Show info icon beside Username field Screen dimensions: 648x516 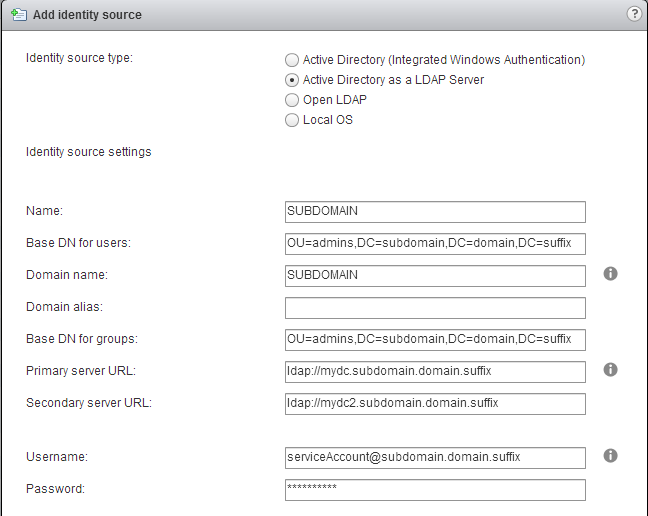click(610, 456)
